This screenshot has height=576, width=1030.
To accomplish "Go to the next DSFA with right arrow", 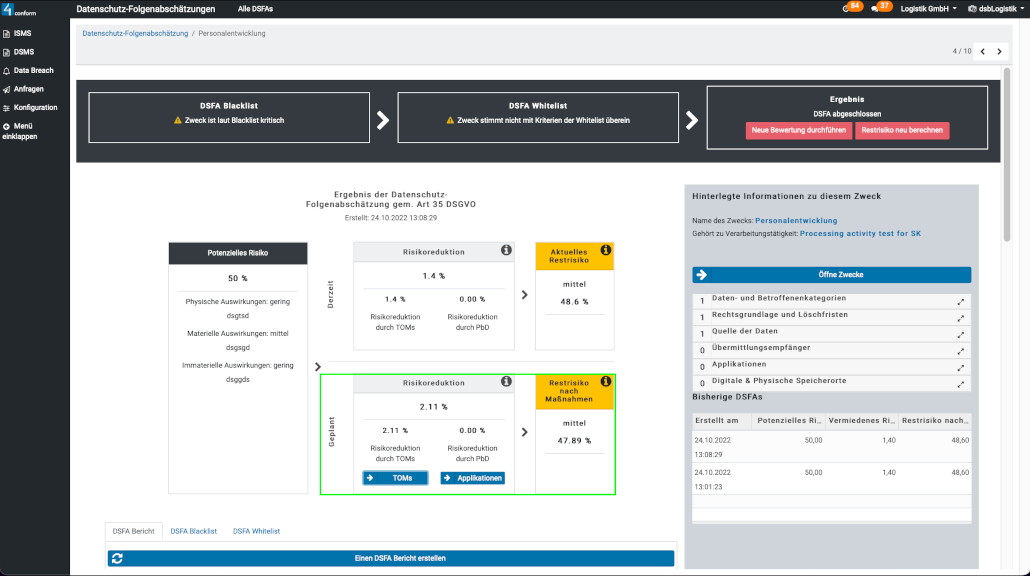I will [x=999, y=51].
